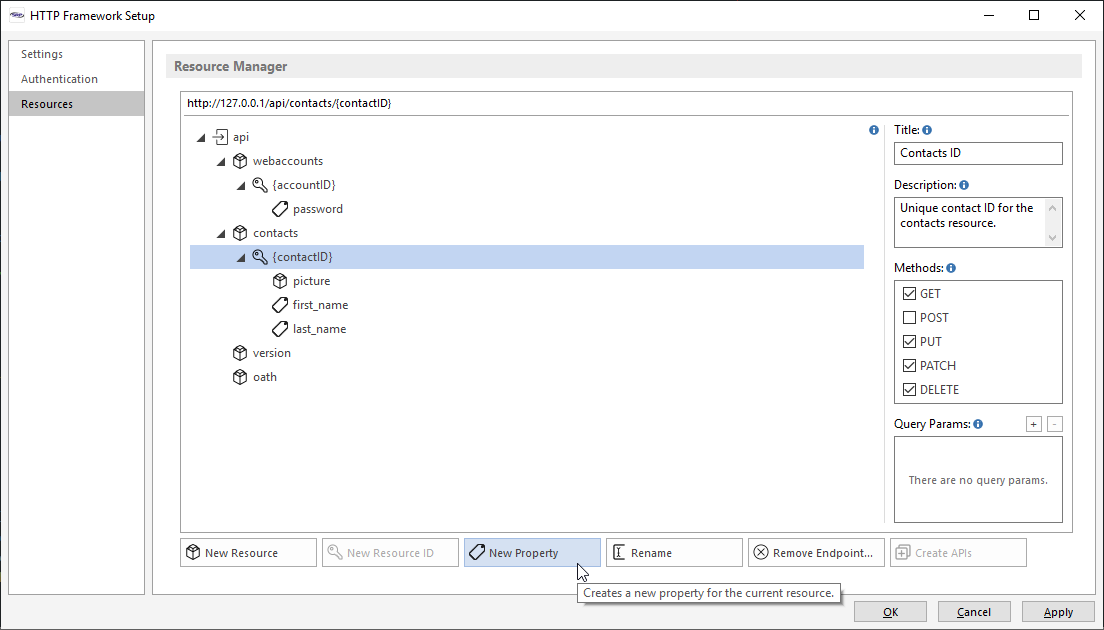Click the cube icon next to picture
The height and width of the screenshot is (630, 1104).
click(x=280, y=281)
